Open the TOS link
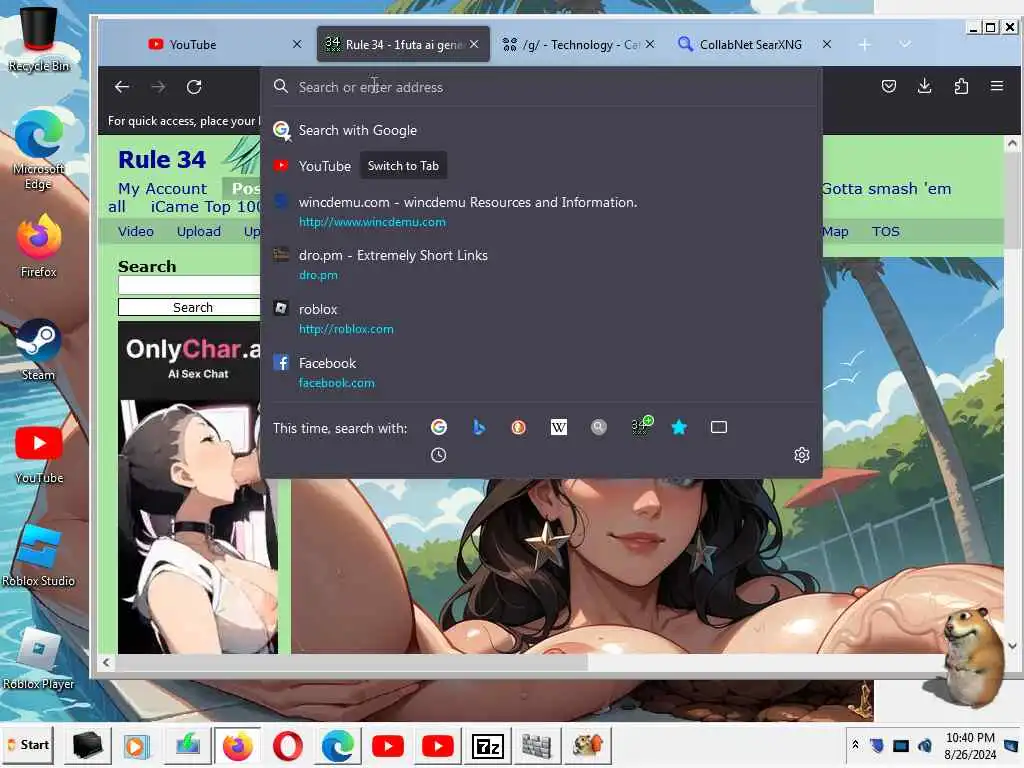 click(886, 231)
